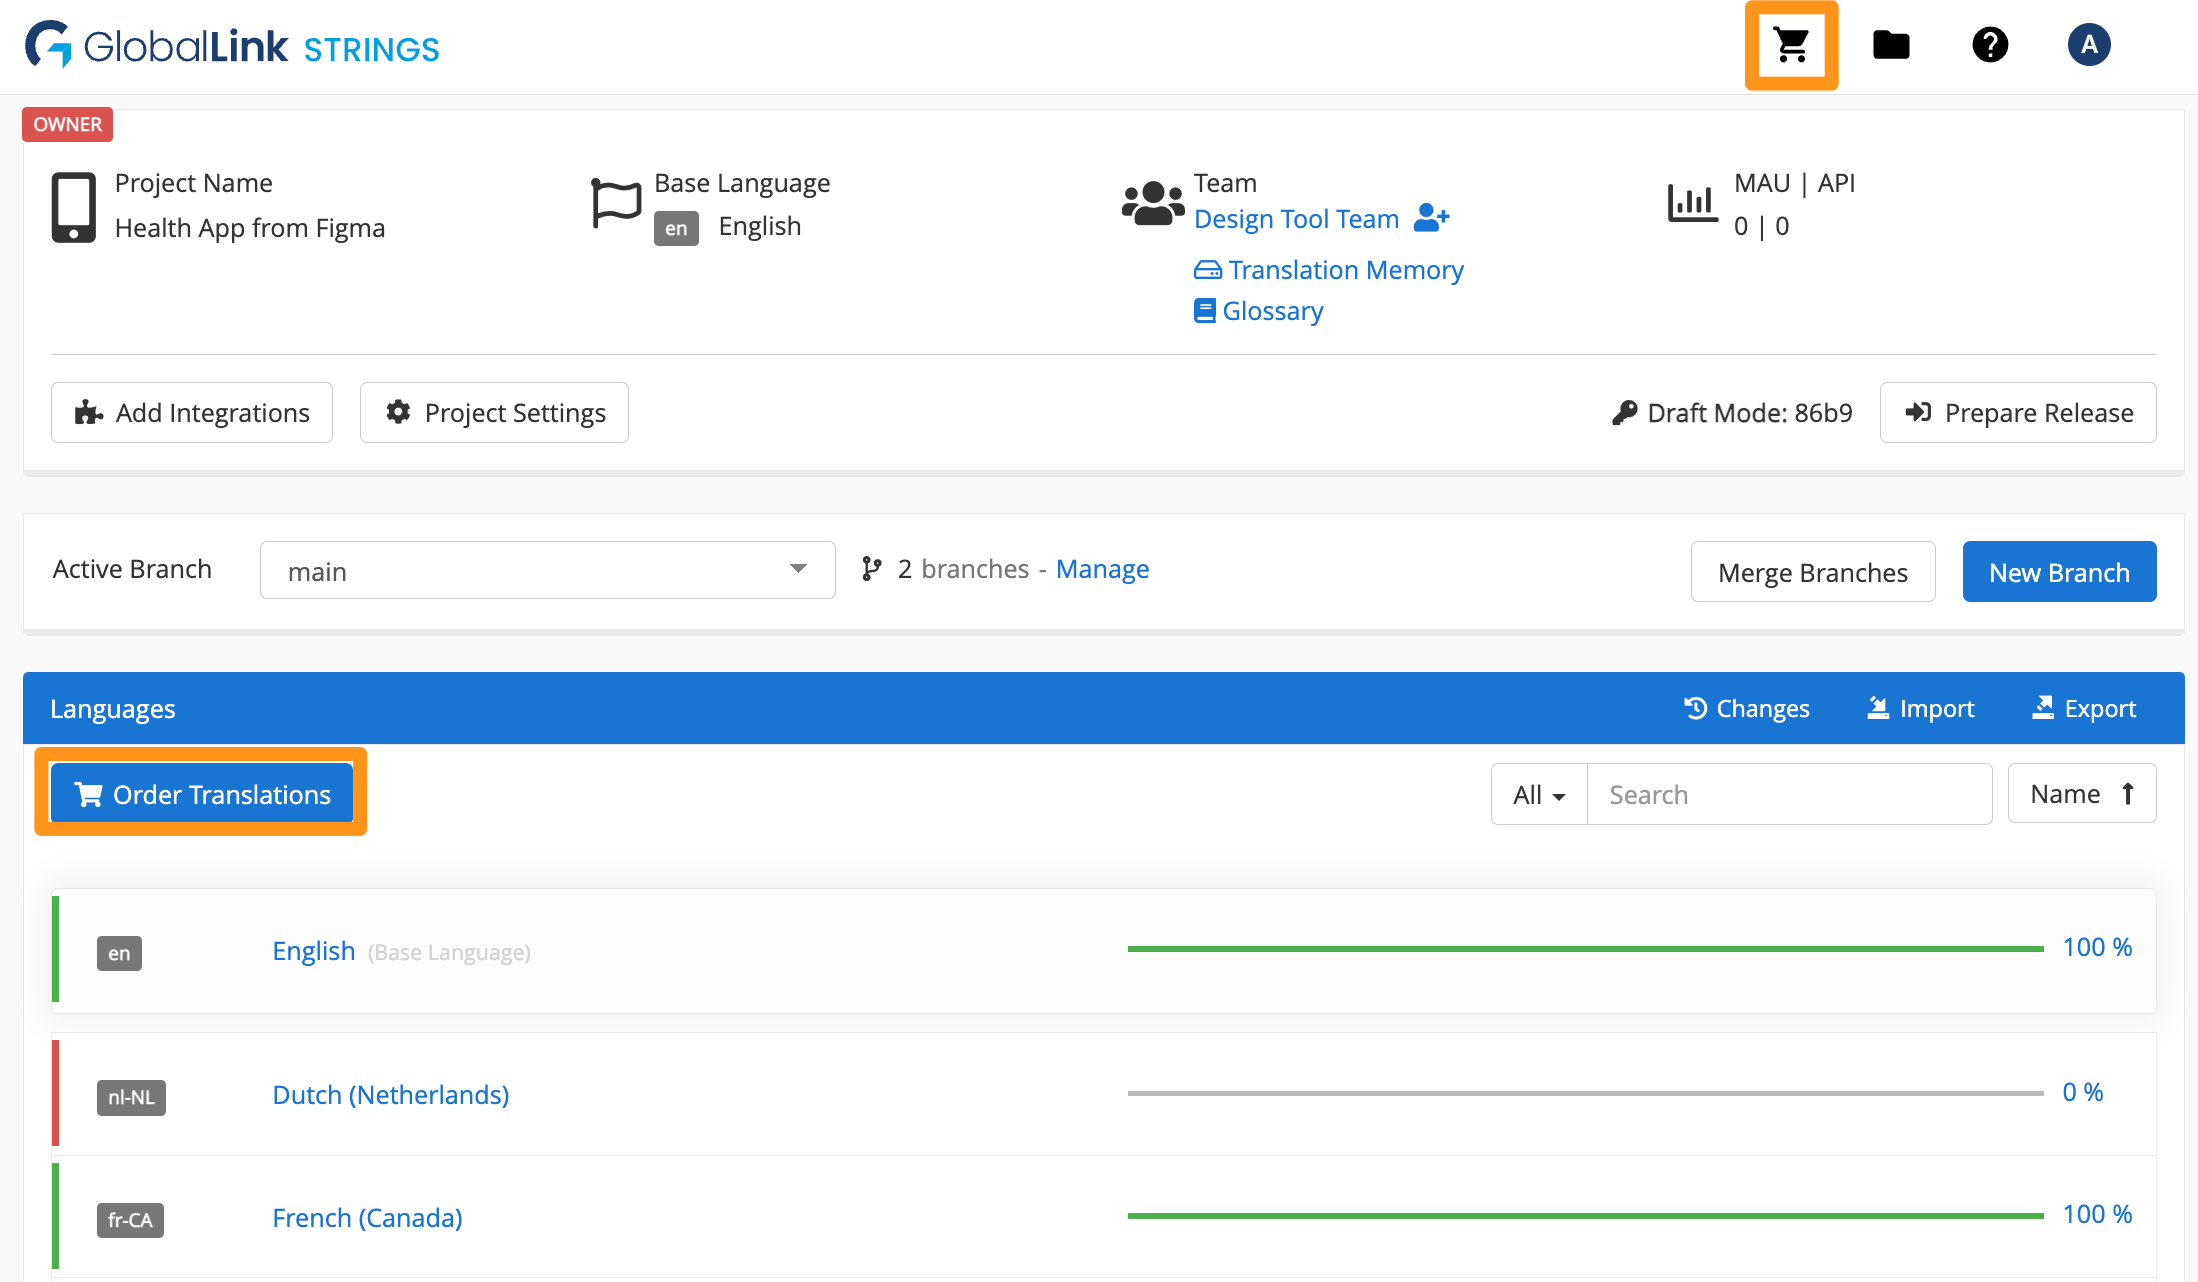
Task: Click English 100 % progress bar
Action: click(1585, 948)
